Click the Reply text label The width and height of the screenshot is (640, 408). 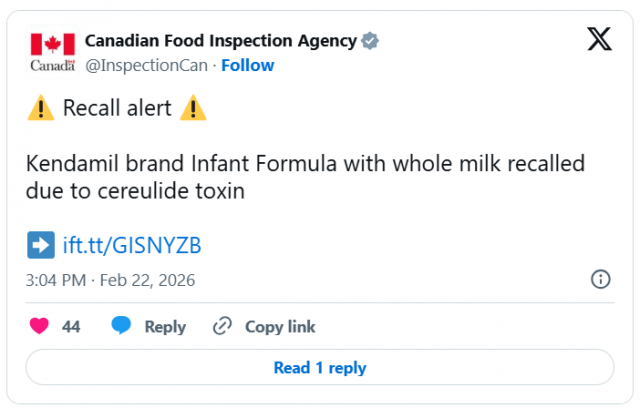pyautogui.click(x=165, y=326)
